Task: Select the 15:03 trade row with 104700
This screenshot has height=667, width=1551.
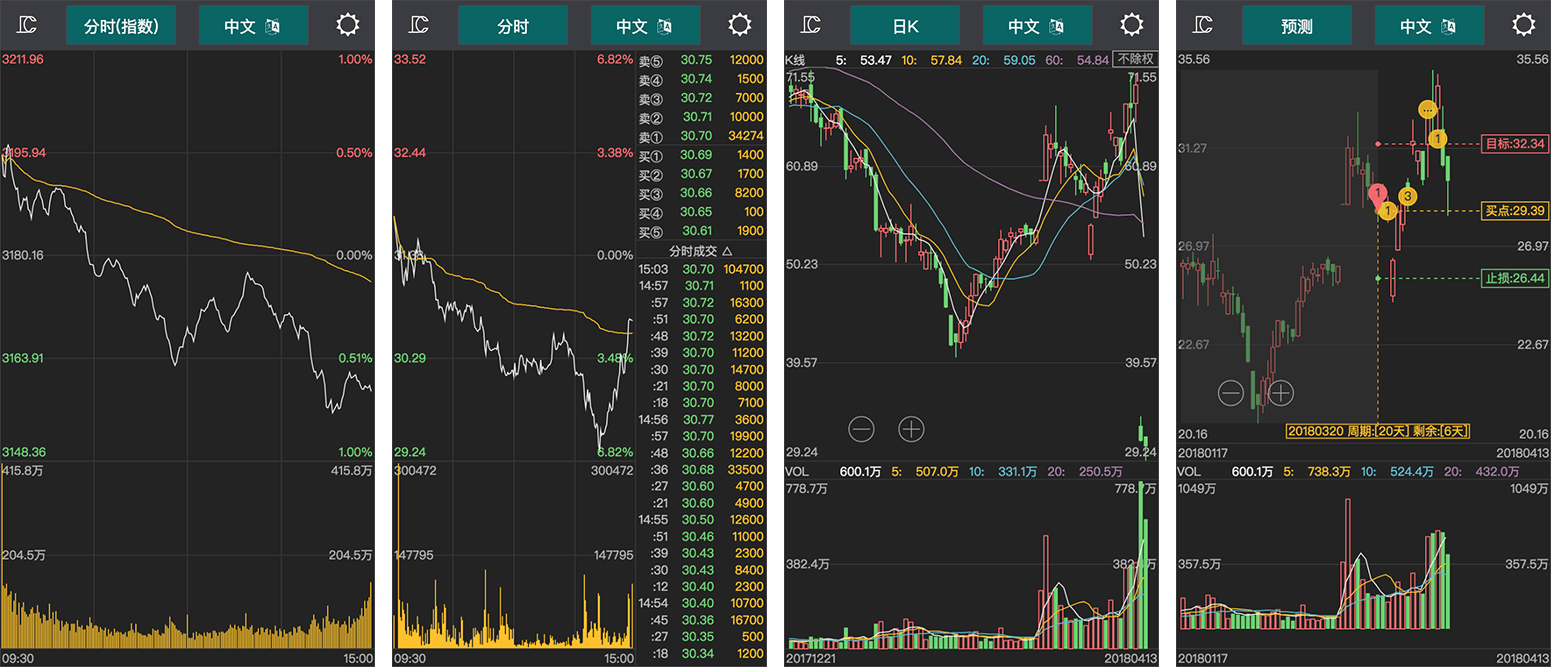Action: coord(701,269)
